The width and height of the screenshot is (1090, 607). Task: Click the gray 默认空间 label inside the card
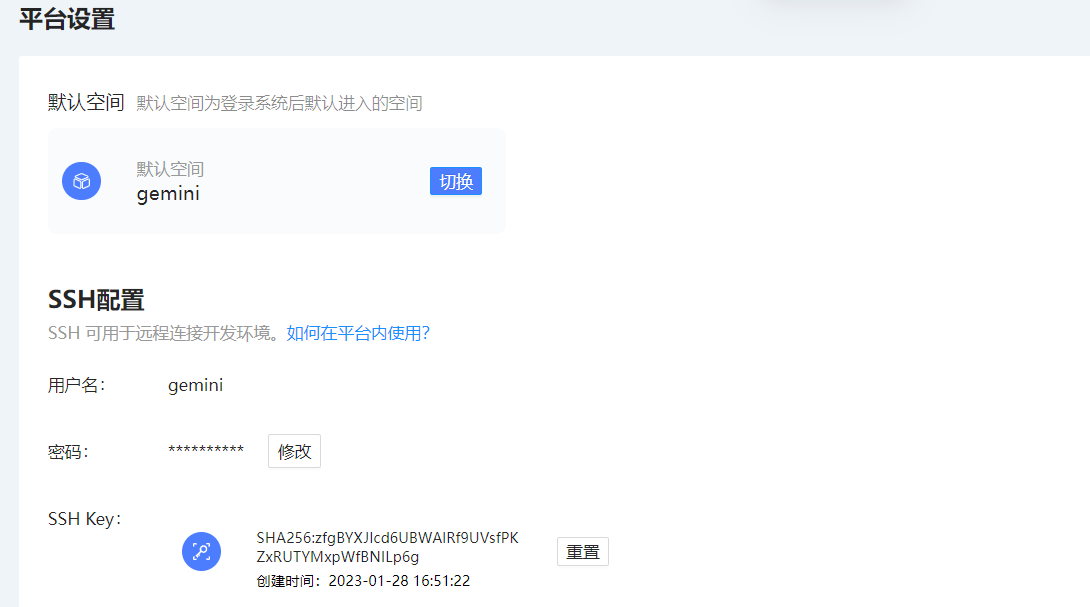170,169
